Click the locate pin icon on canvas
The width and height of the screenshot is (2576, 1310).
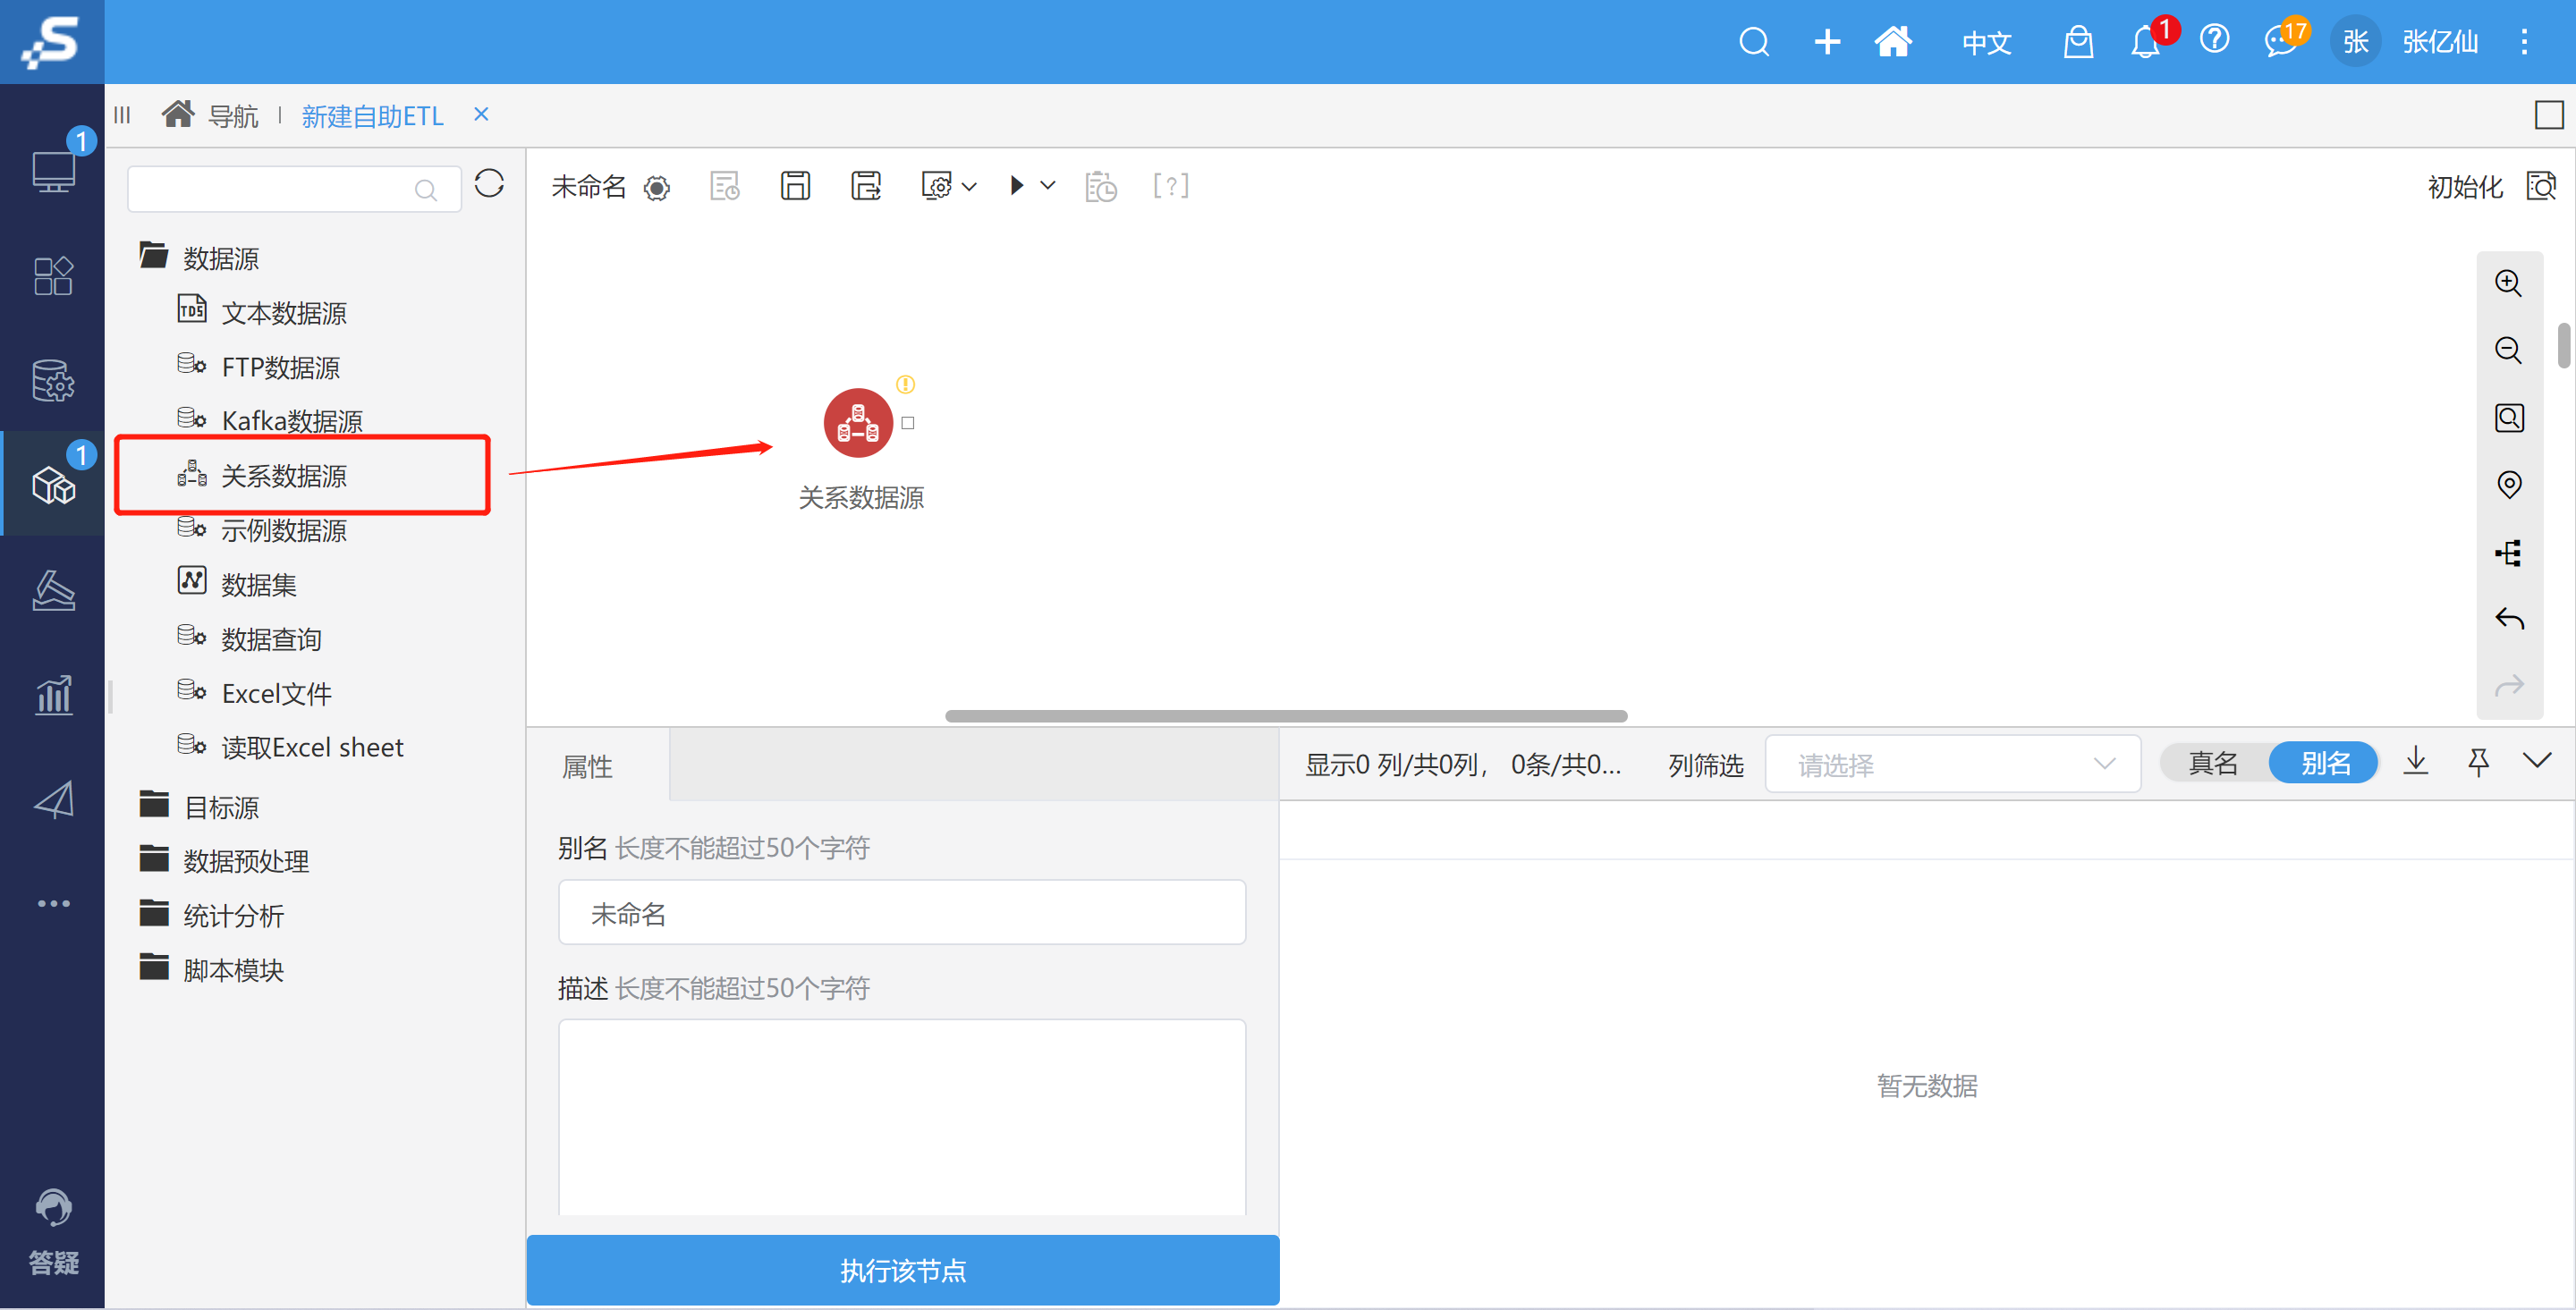2508,485
